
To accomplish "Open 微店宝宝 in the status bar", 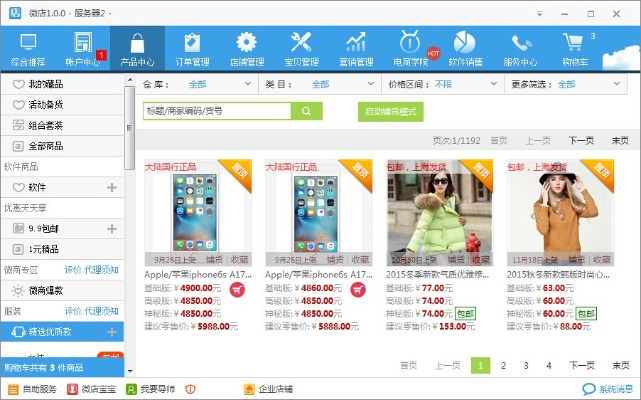I will (x=91, y=389).
